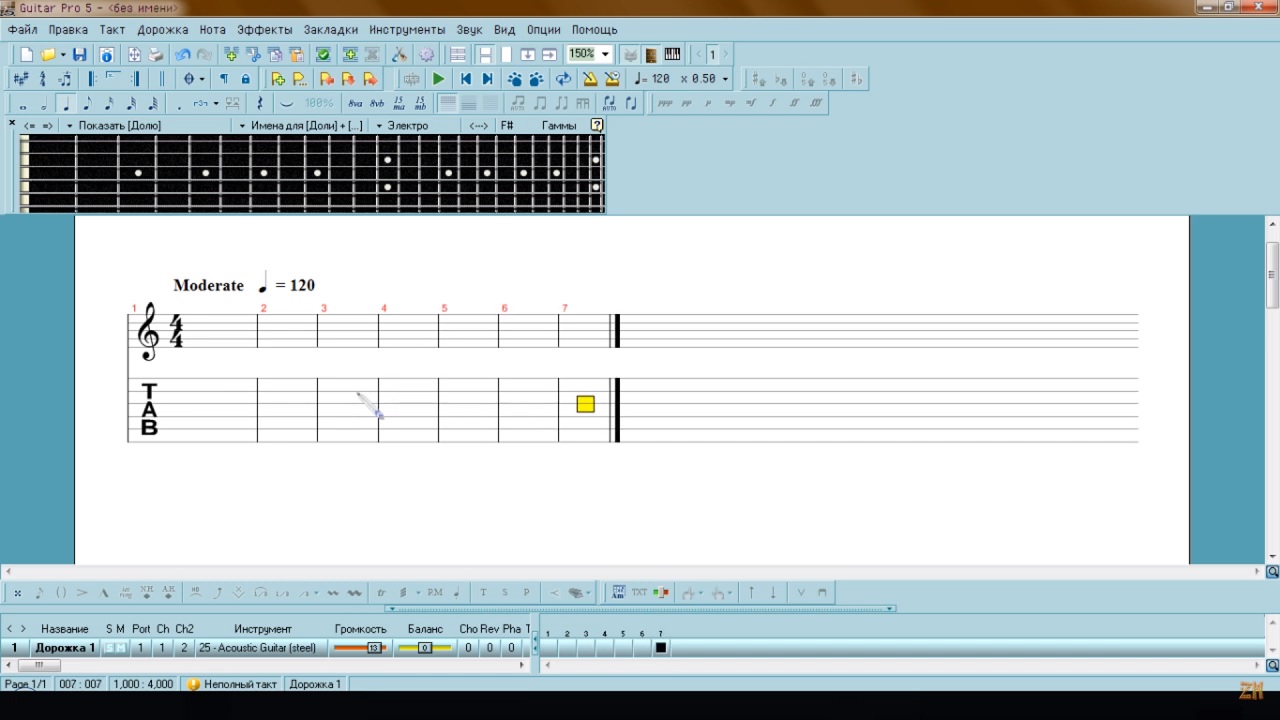Image resolution: width=1280 pixels, height=720 pixels.
Task: Click the Save floppy disk icon
Action: 79,55
